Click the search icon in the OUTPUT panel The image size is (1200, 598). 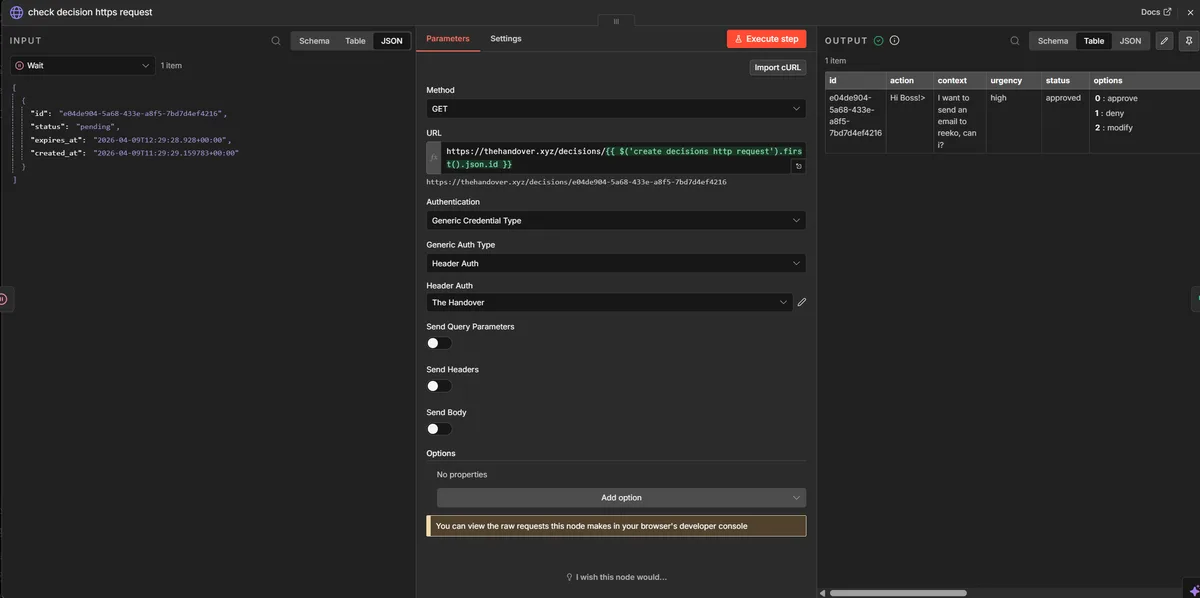click(1014, 40)
